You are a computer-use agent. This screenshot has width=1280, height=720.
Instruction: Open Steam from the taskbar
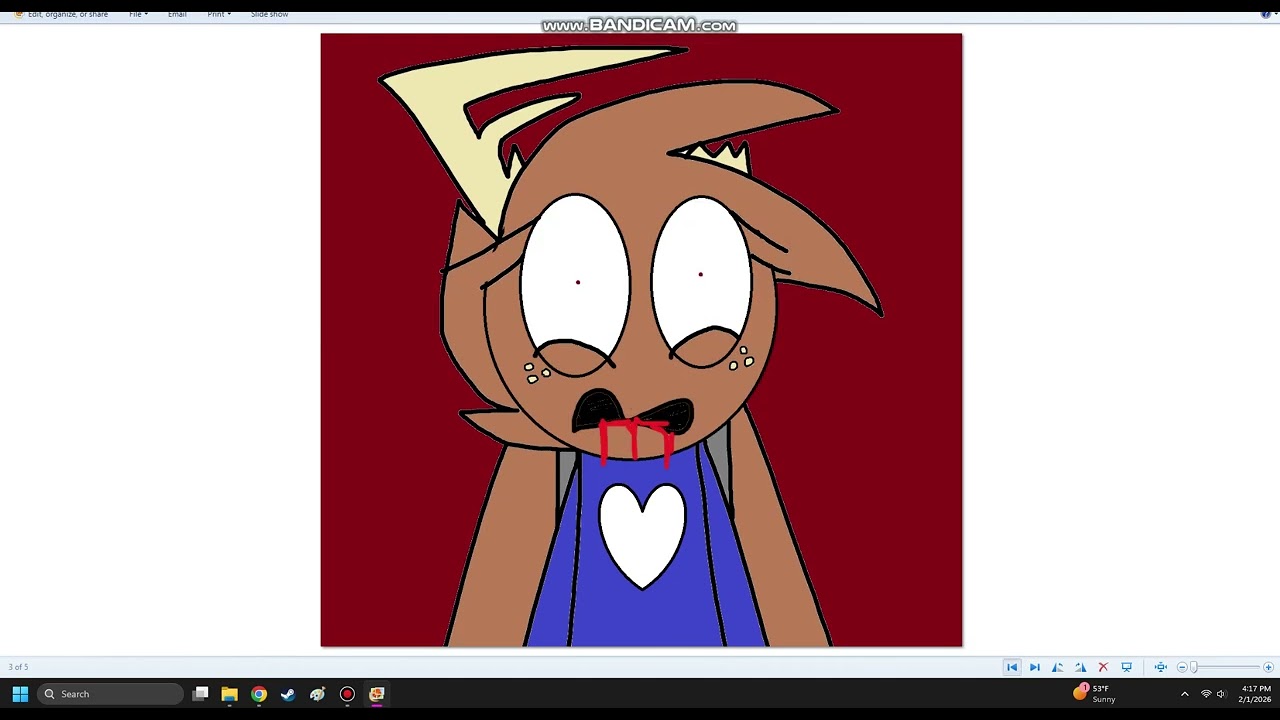pos(288,694)
